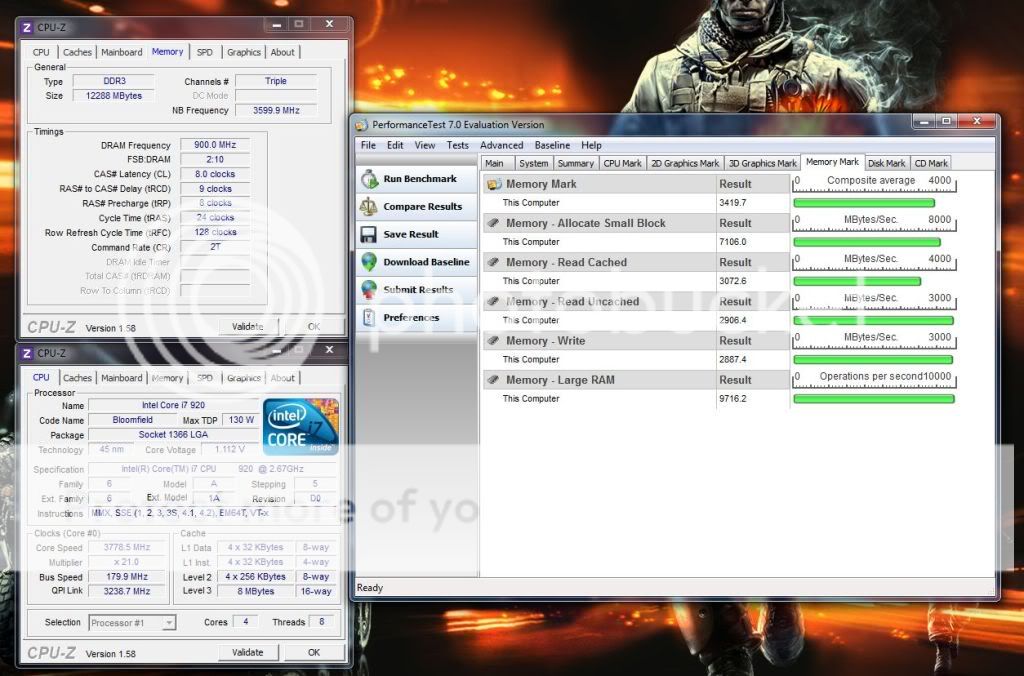Switch to the 2D Graphics Mark tab
The height and width of the screenshot is (676, 1024).
pos(685,163)
